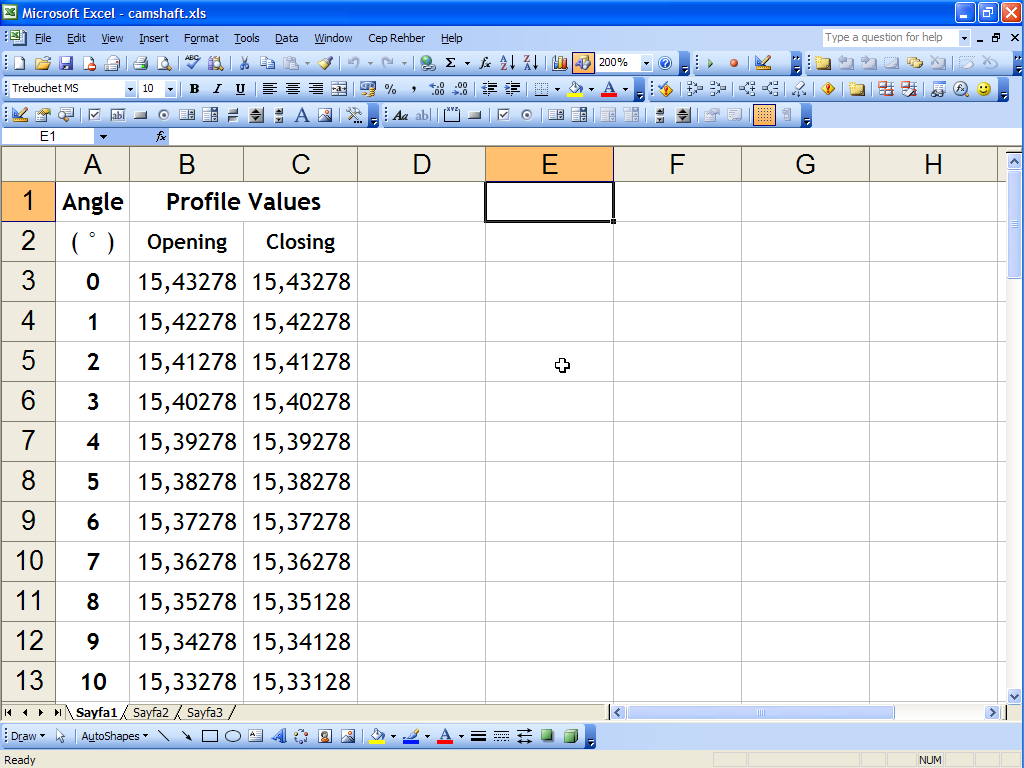This screenshot has width=1024, height=768.
Task: Insert WordArt from the Drawing toolbar
Action: (278, 737)
